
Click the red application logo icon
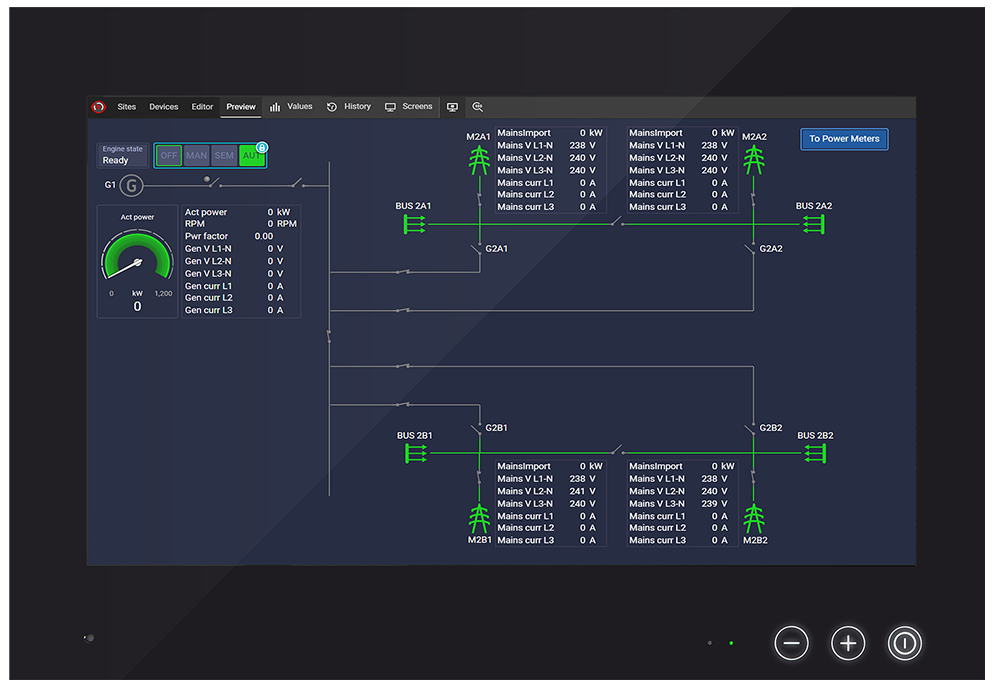(x=98, y=107)
